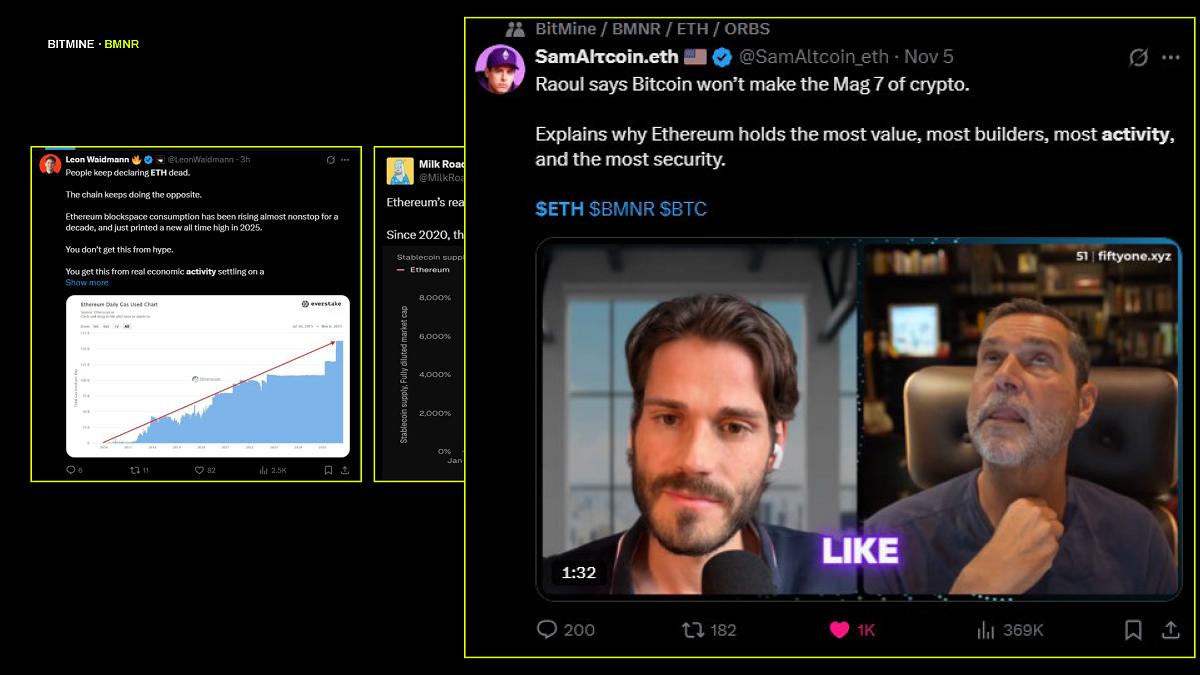
Task: Expand Leon Waidmann post with Show more
Action: click(x=87, y=283)
